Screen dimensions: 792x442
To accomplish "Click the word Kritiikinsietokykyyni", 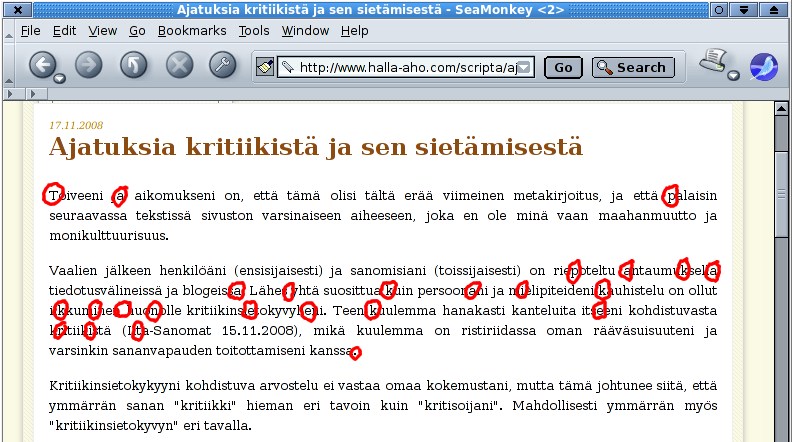I will pos(115,386).
